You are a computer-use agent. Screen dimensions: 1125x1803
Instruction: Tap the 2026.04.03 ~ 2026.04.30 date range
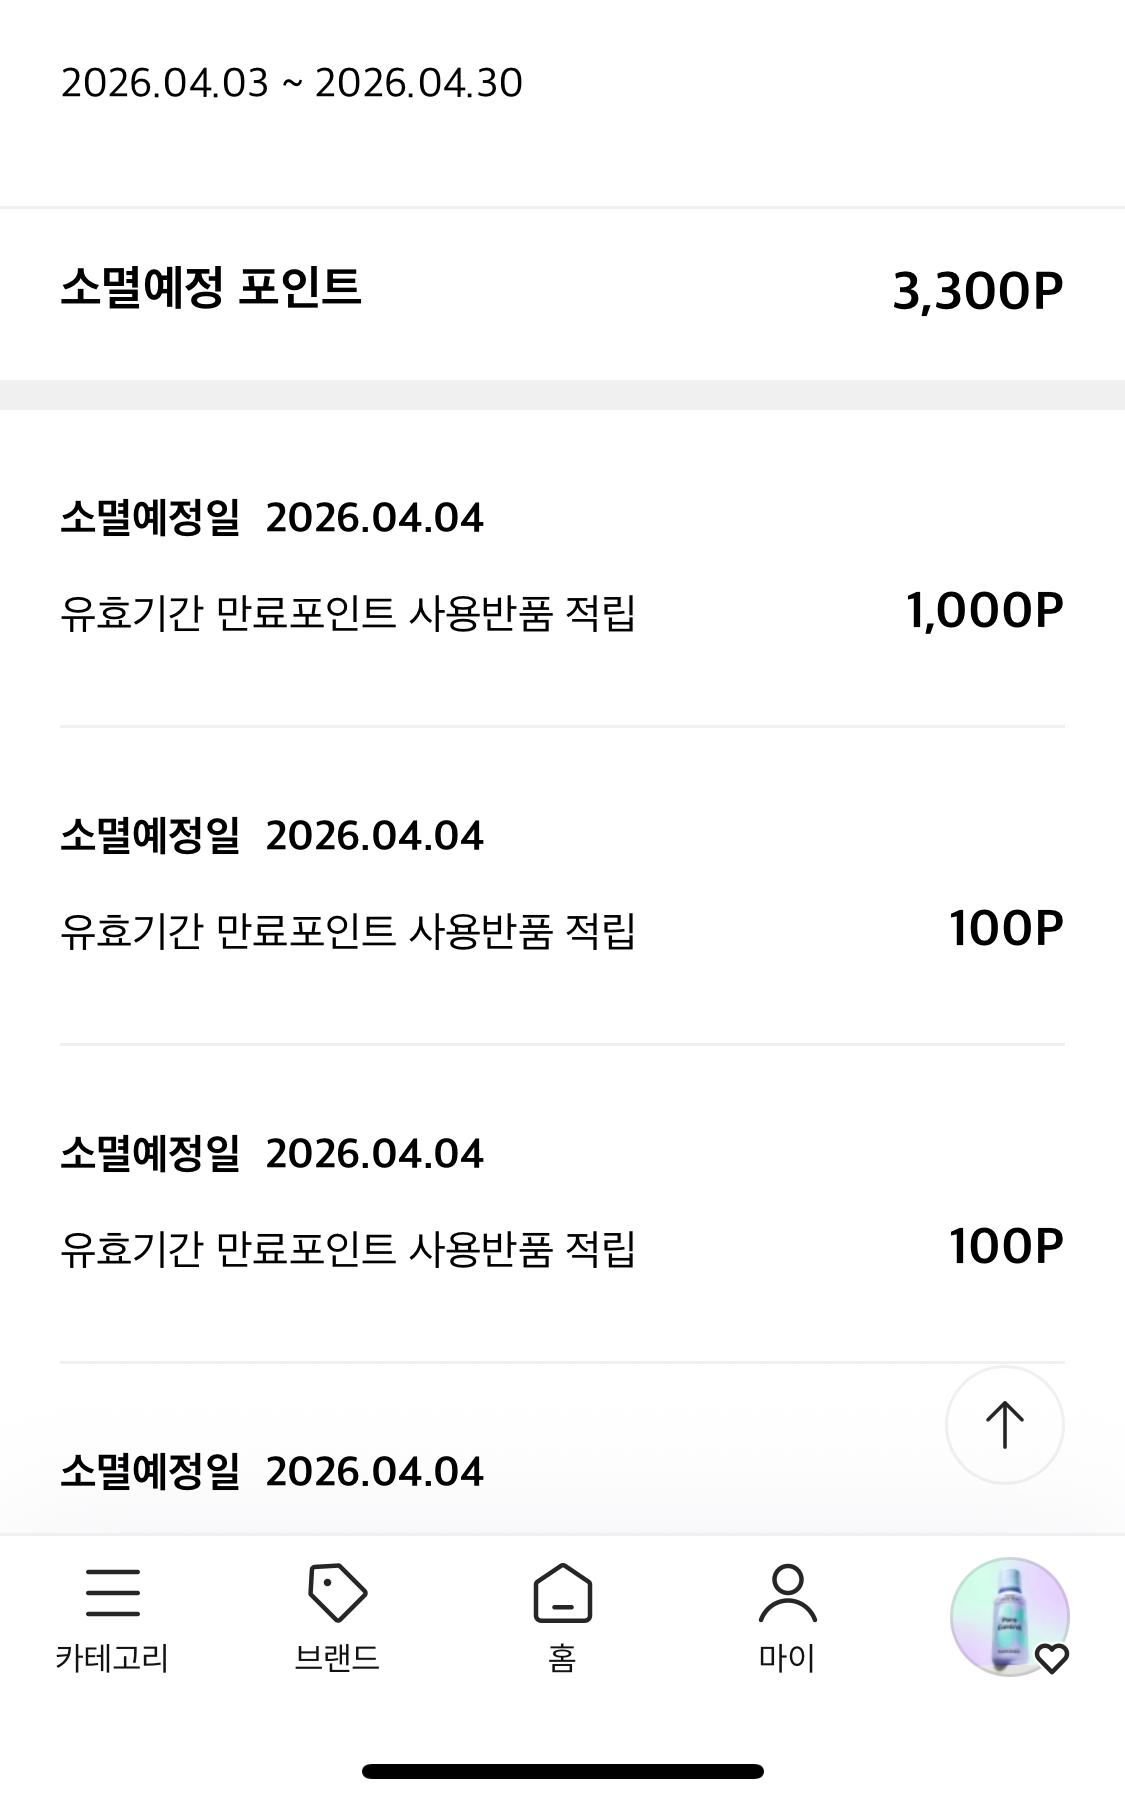point(292,83)
